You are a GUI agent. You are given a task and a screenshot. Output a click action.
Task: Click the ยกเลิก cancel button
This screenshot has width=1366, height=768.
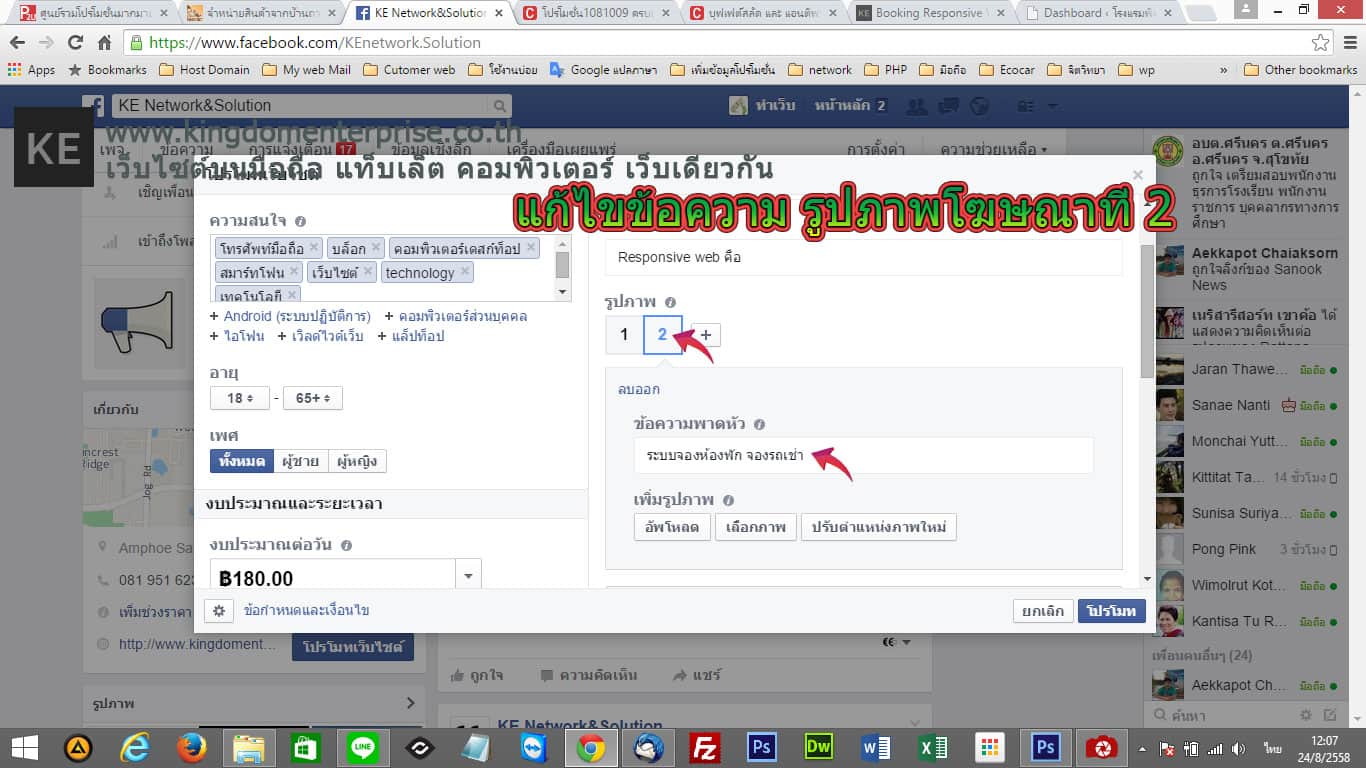point(1042,611)
